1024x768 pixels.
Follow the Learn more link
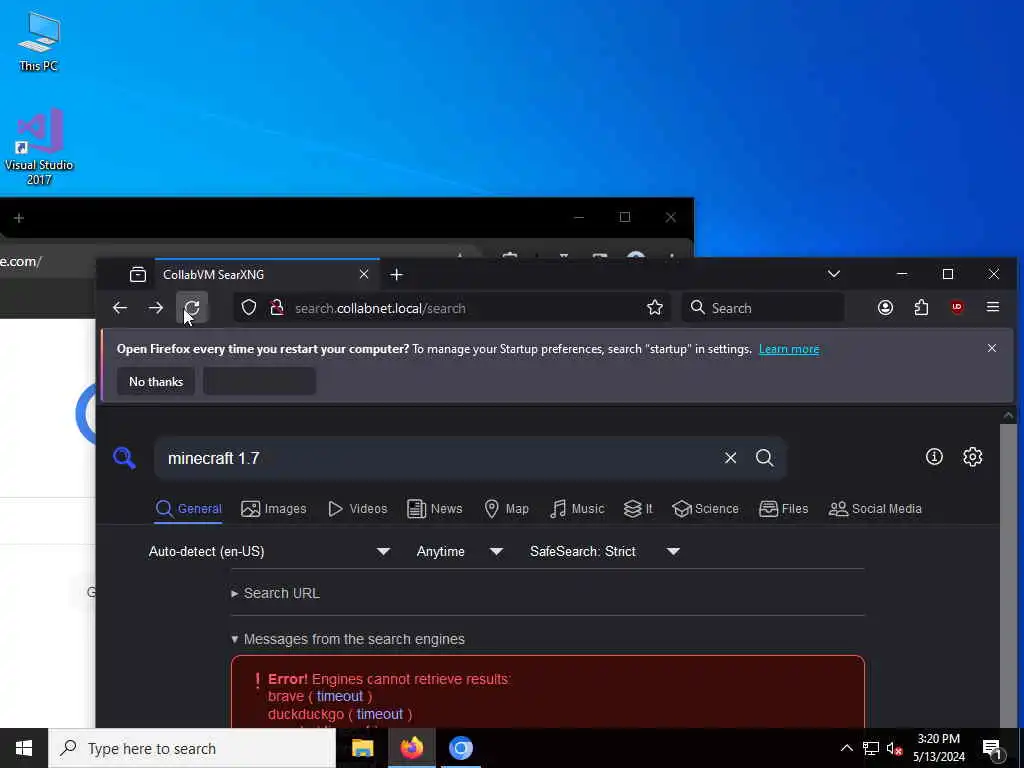coord(789,349)
